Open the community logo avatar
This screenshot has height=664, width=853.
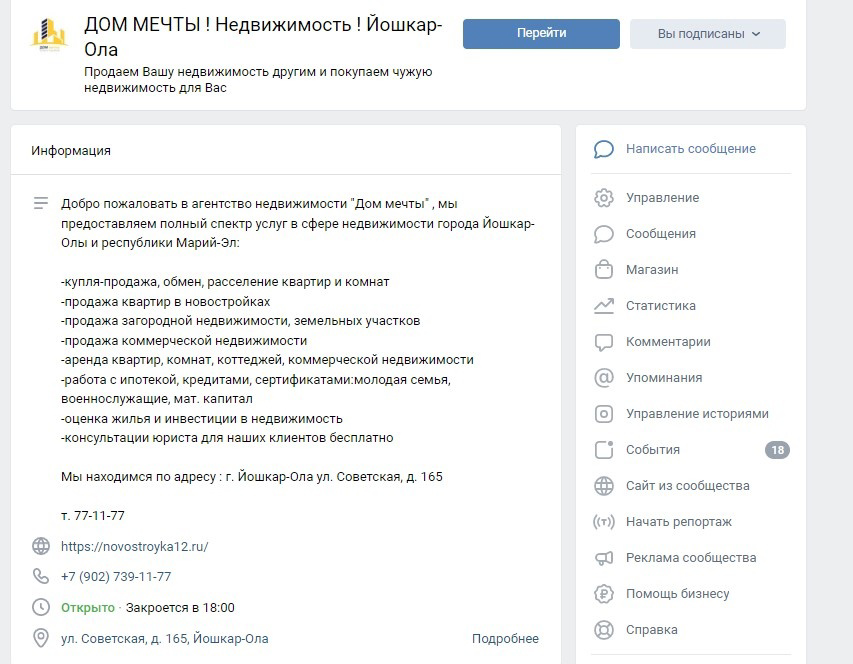[x=49, y=35]
